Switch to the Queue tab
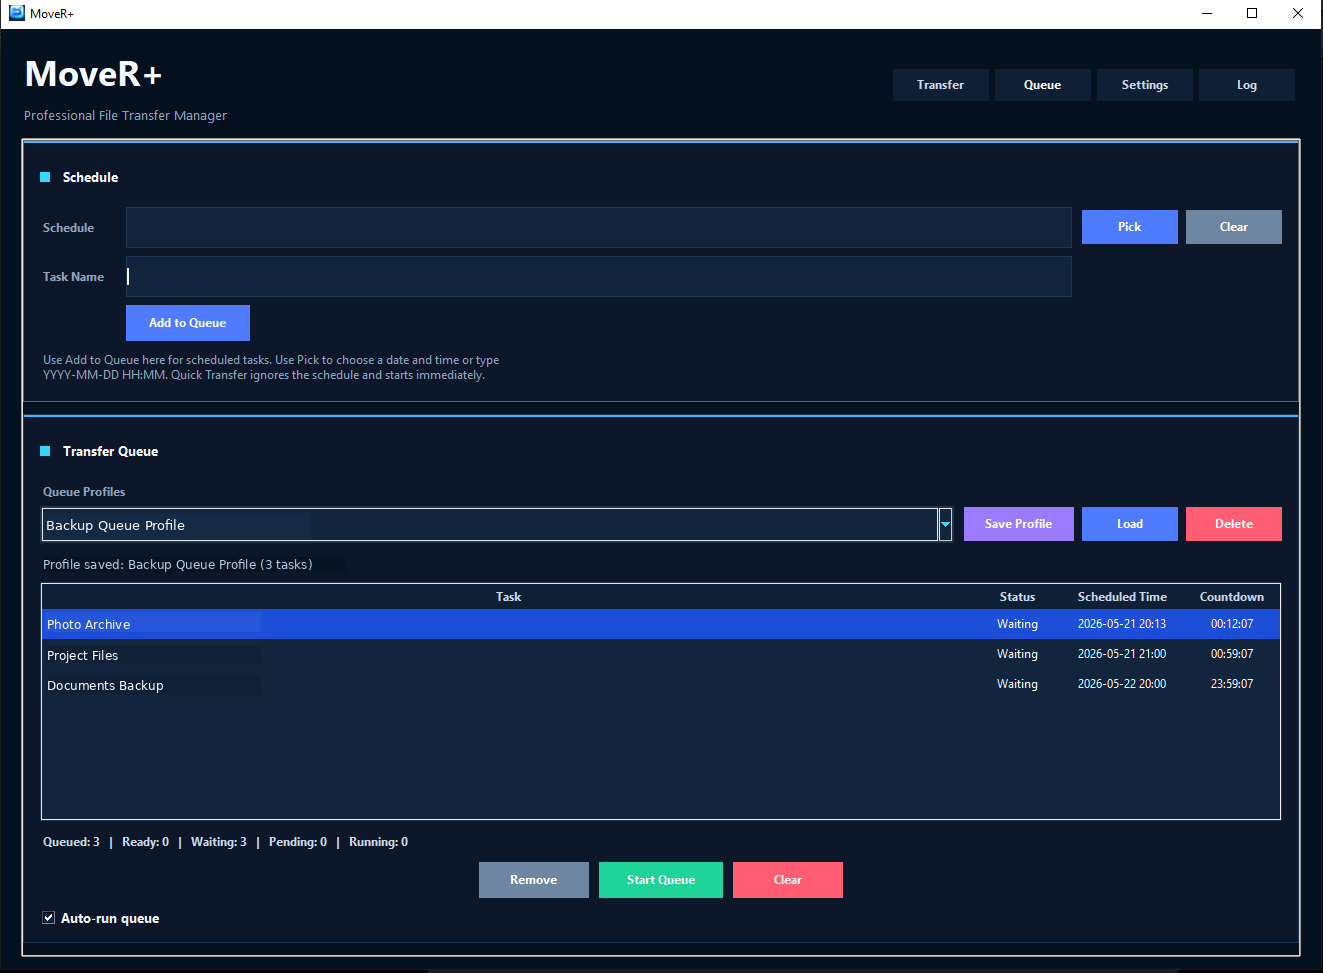Viewport: 1323px width, 973px height. coord(1042,85)
